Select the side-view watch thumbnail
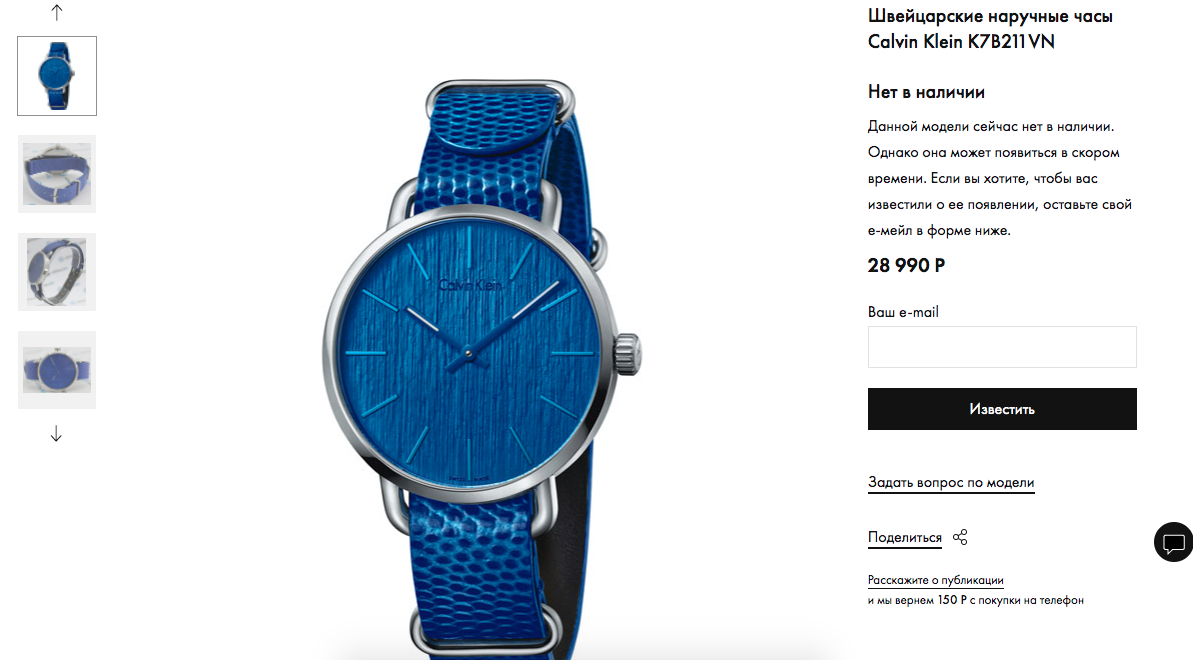Image resolution: width=1193 pixels, height=660 pixels. 57,272
